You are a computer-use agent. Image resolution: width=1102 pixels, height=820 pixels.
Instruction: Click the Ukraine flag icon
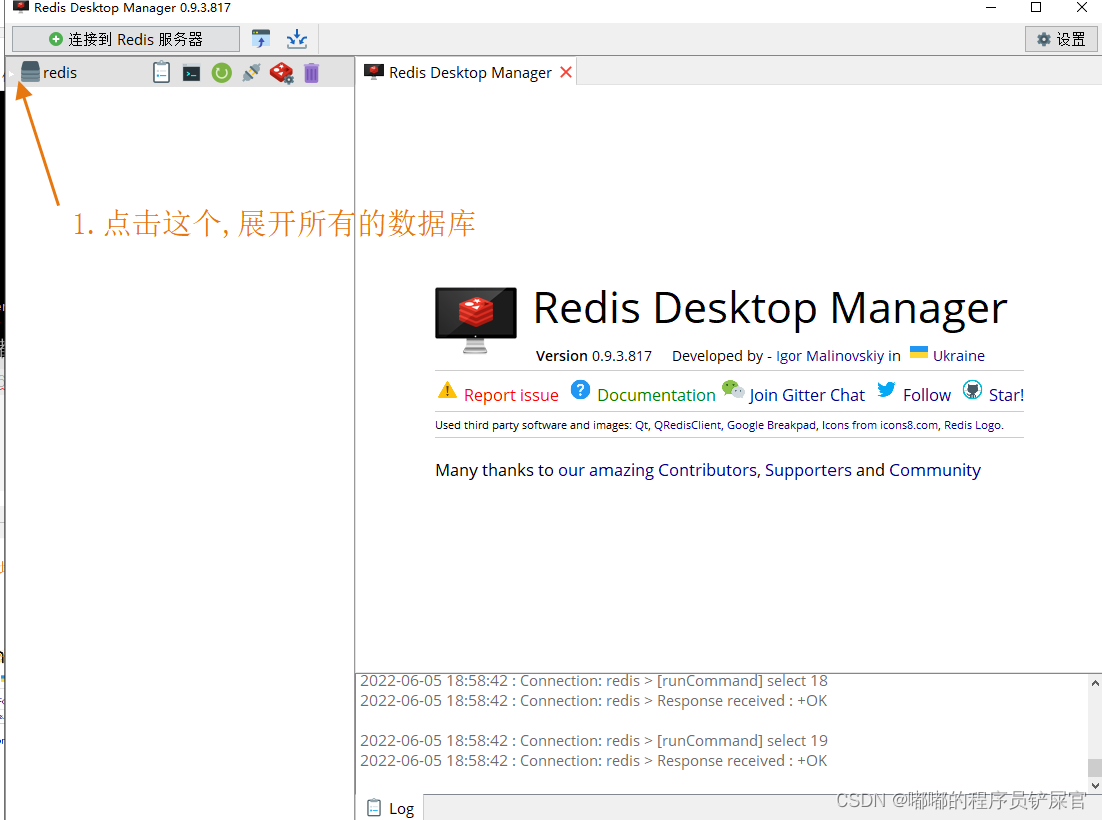click(919, 352)
